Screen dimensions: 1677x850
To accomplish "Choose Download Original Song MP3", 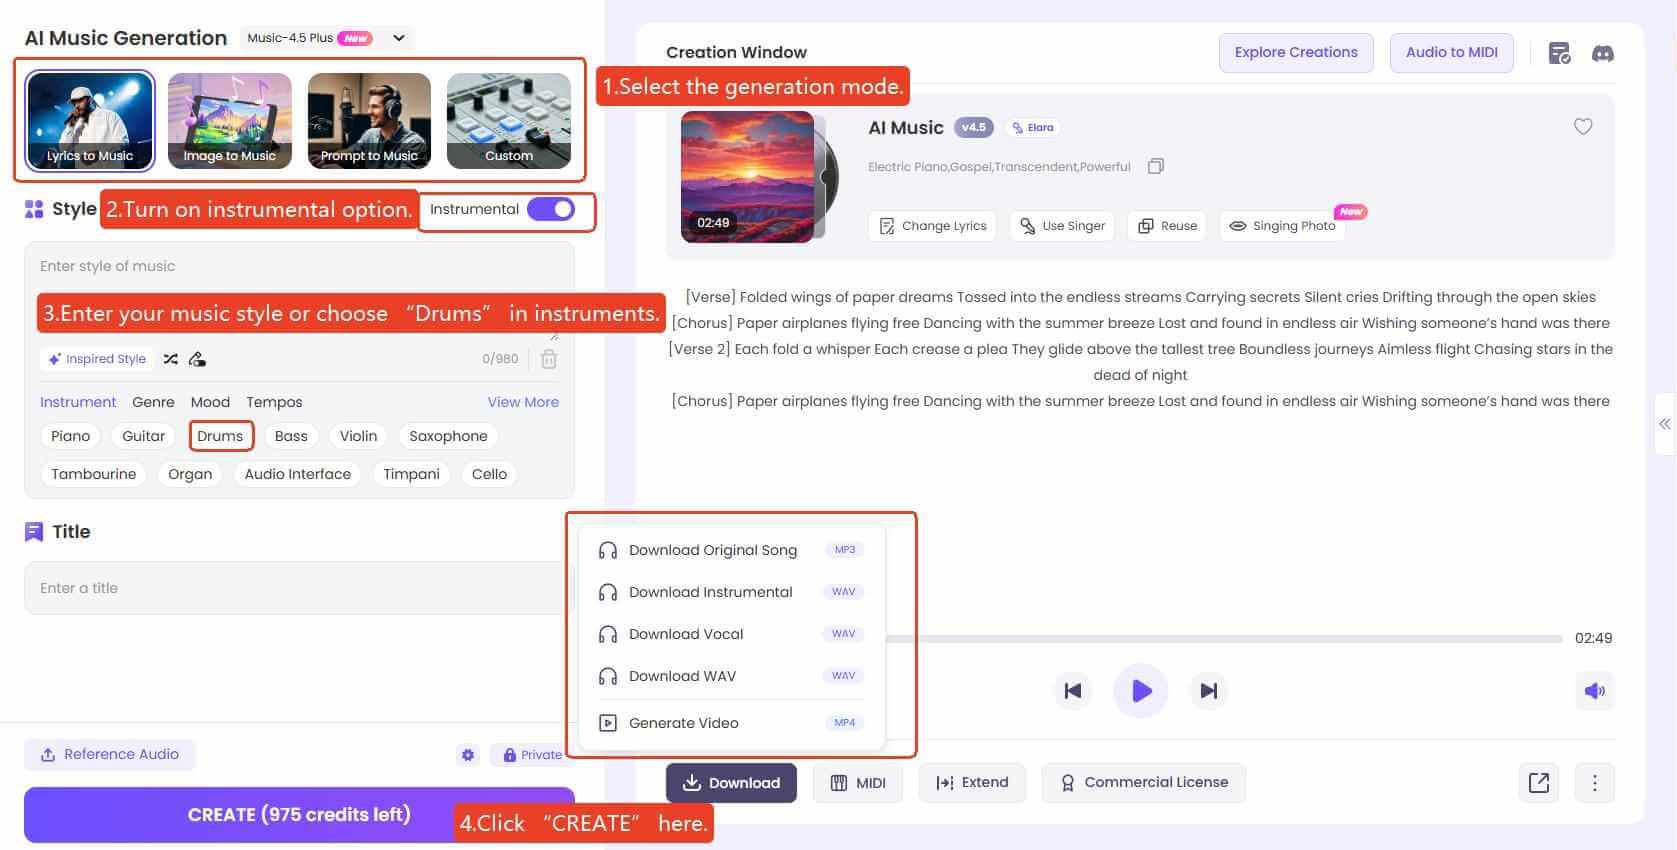I will point(731,550).
